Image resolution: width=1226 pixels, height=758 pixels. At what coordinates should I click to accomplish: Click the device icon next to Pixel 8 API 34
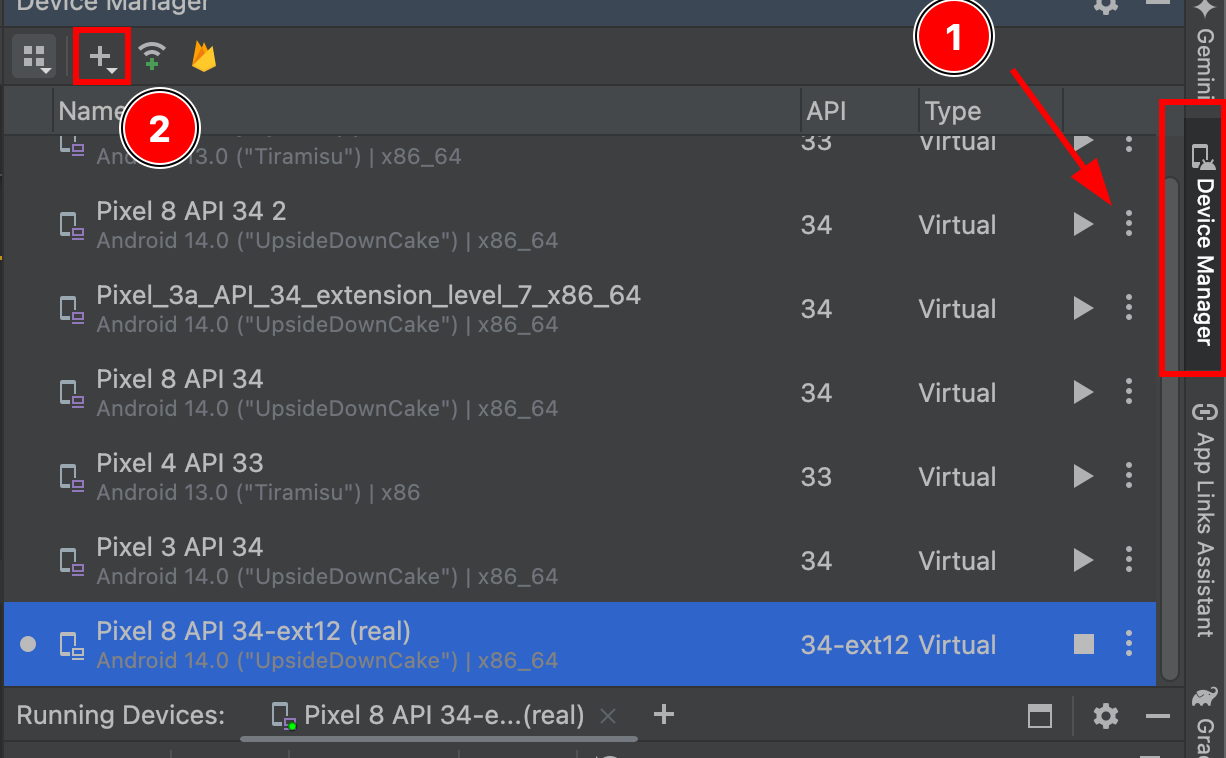[71, 393]
